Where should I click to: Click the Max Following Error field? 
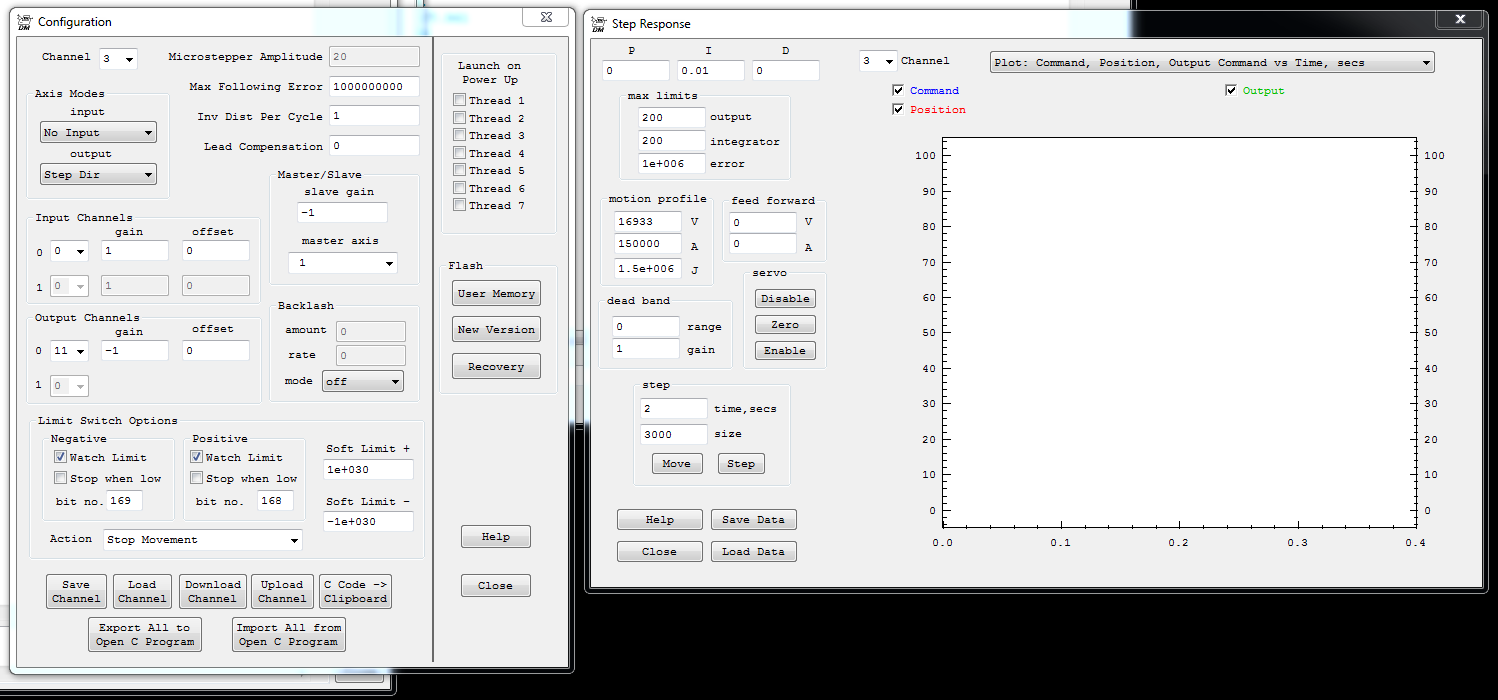(x=374, y=87)
